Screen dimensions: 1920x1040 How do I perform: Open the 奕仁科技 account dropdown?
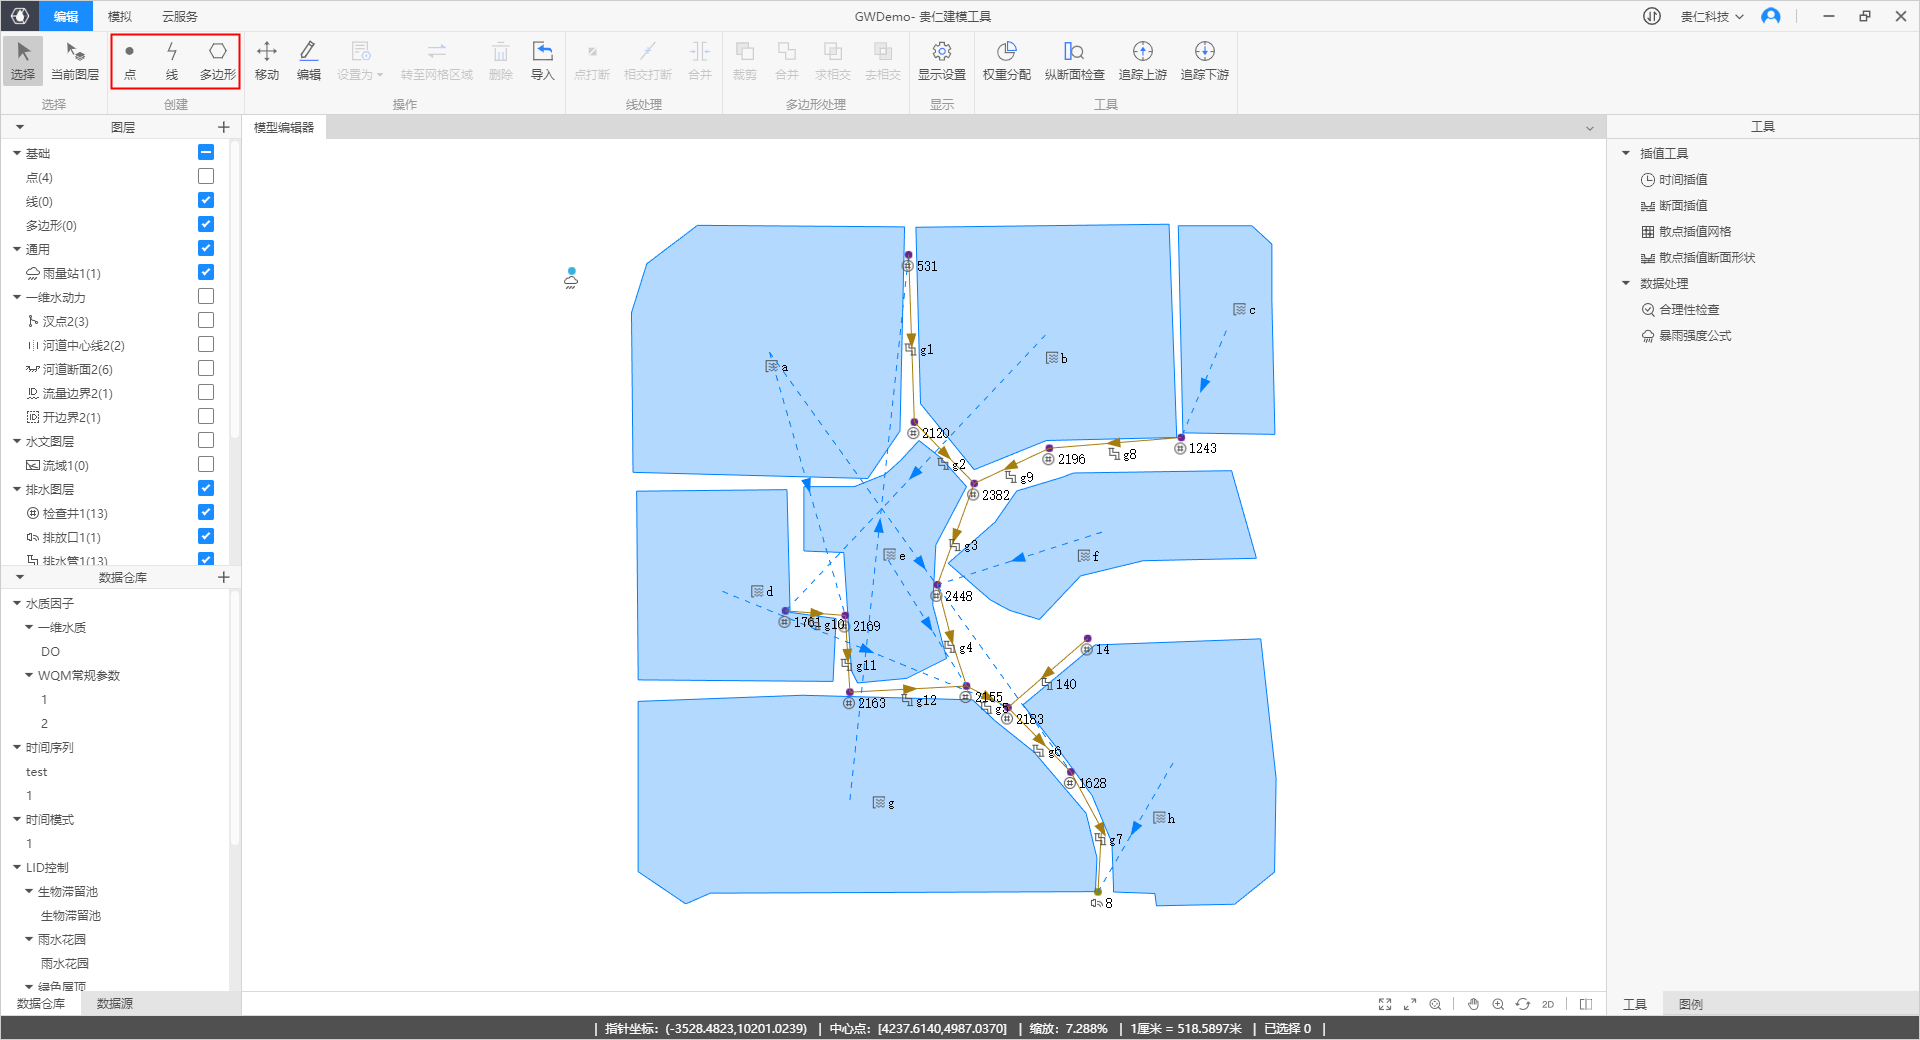[x=1712, y=16]
